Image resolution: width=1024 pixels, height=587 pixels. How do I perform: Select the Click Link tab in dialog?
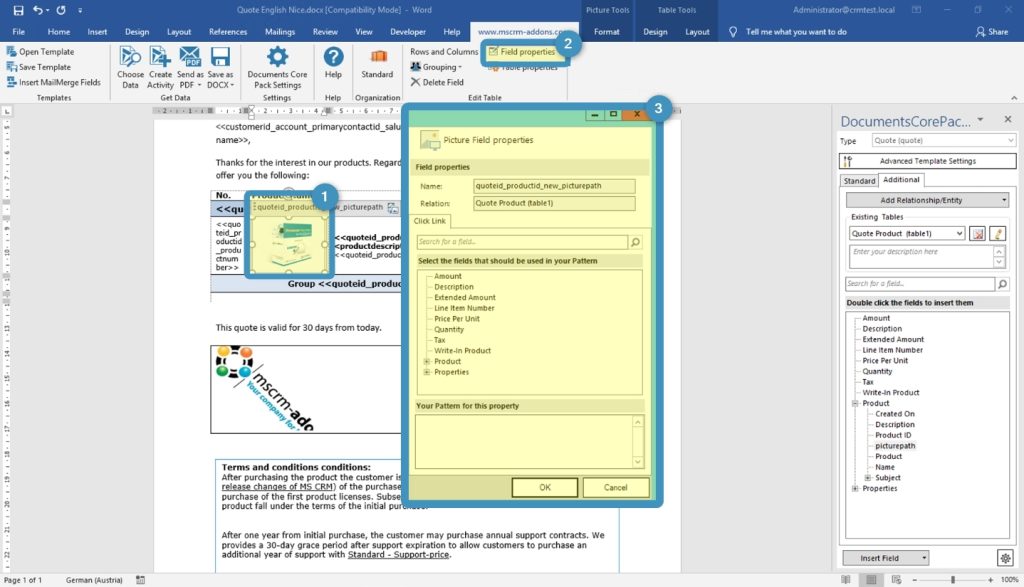(x=430, y=221)
